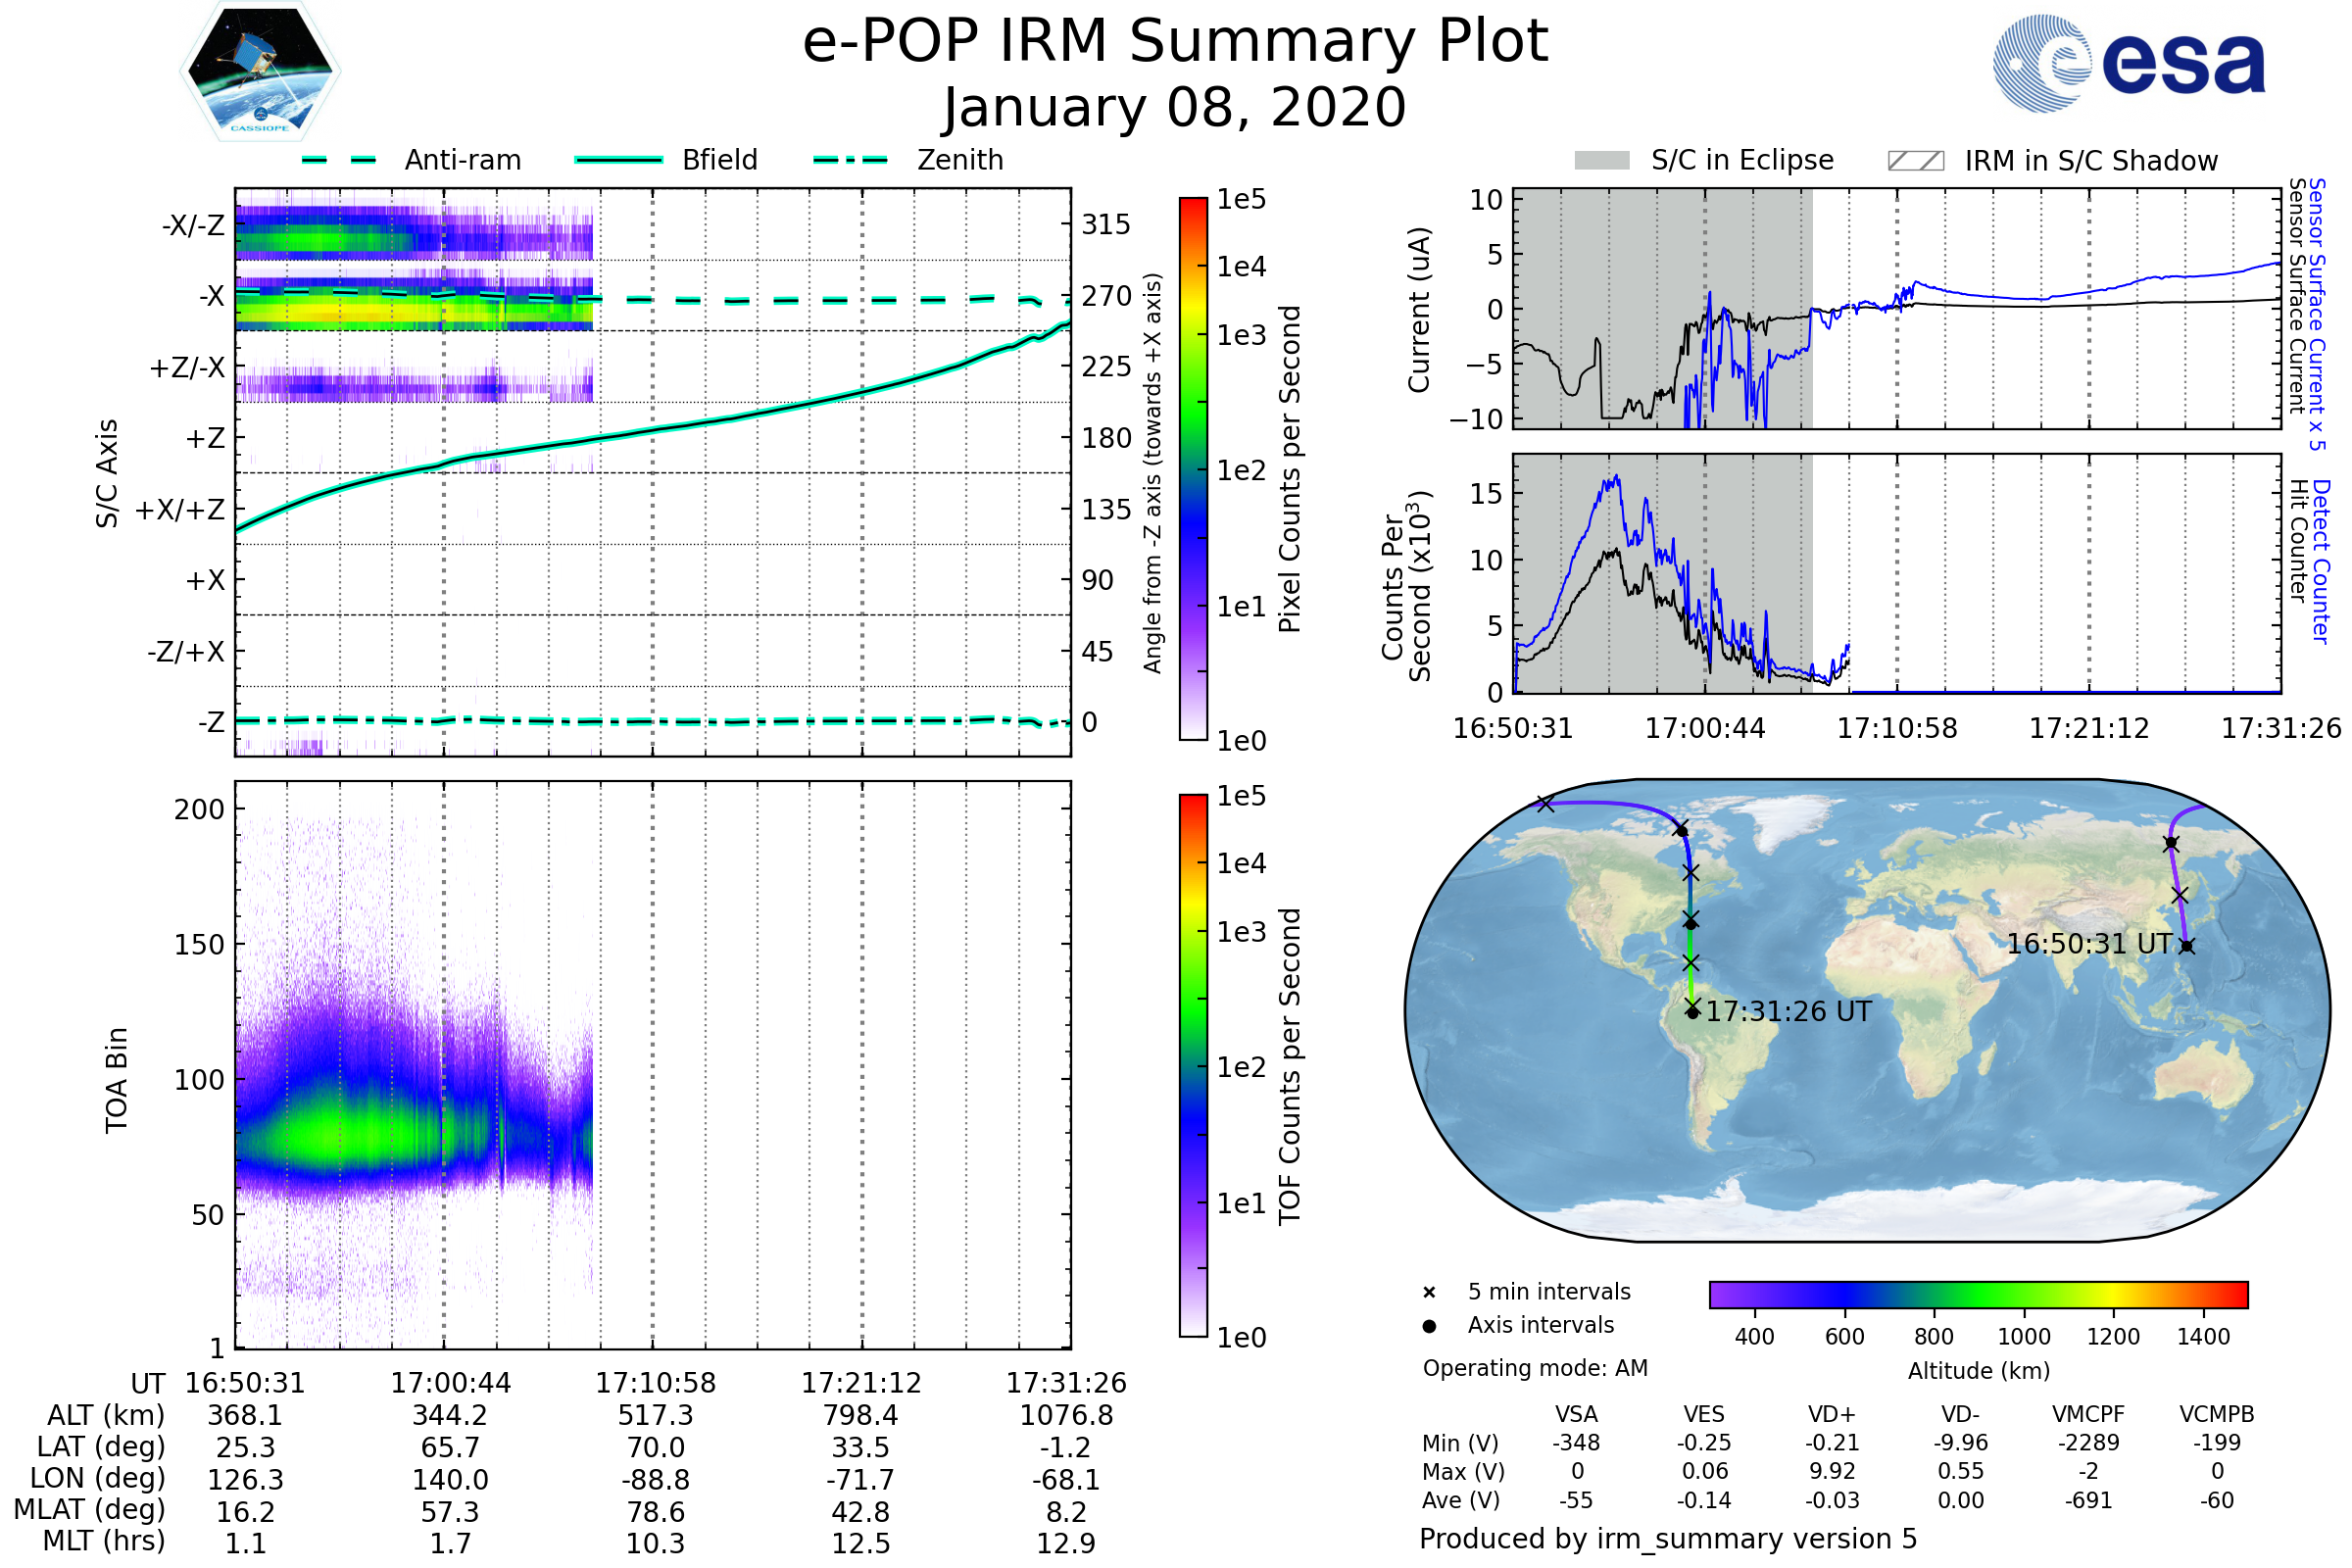Click the Produced by irm_summary version text
Image resolution: width=2352 pixels, height=1568 pixels.
pos(1668,1539)
